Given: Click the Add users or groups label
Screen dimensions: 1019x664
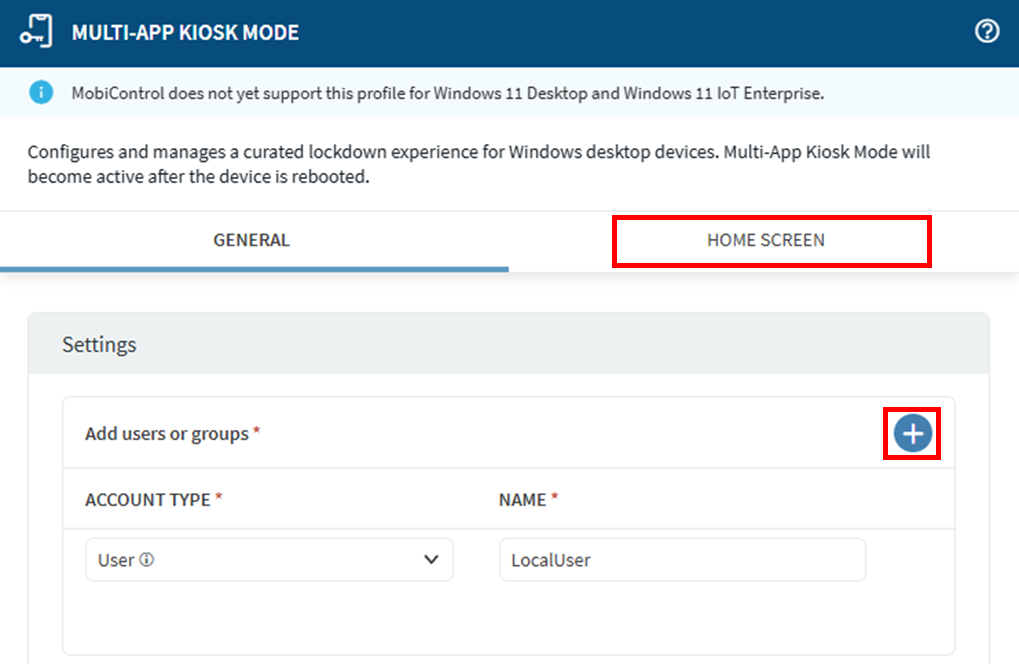Looking at the screenshot, I should (166, 434).
